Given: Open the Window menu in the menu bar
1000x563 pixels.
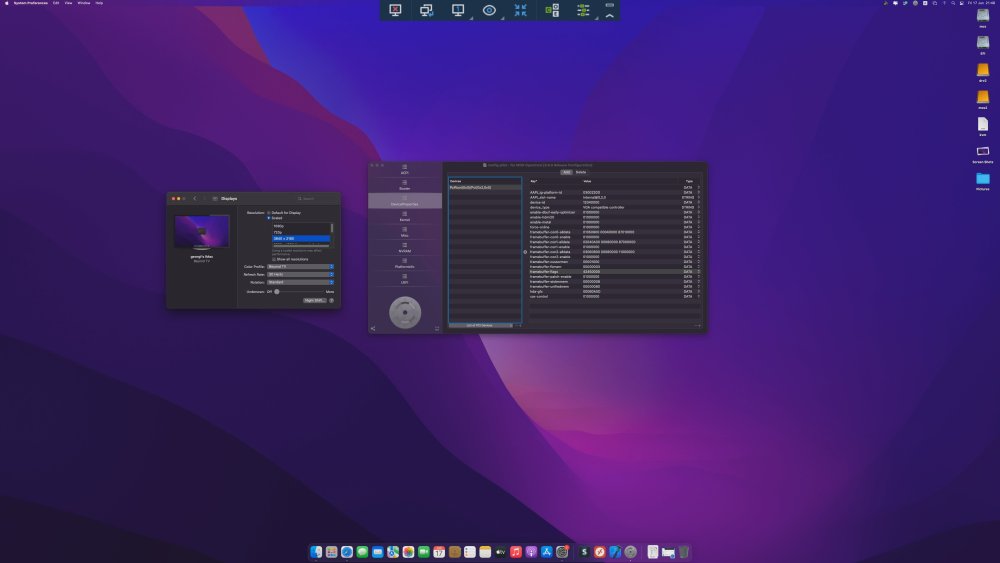Looking at the screenshot, I should pos(84,3).
